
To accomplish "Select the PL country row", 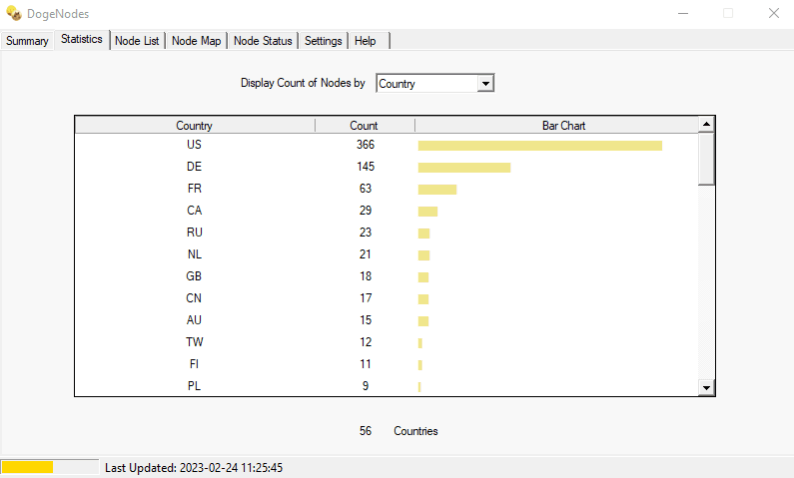I will coord(194,385).
